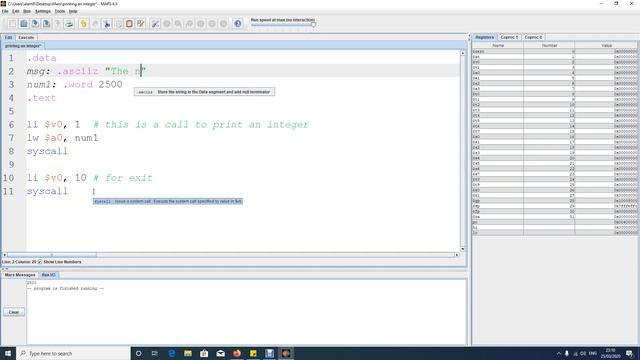
Task: Click the Backstep toolbar icon
Action: click(189, 24)
